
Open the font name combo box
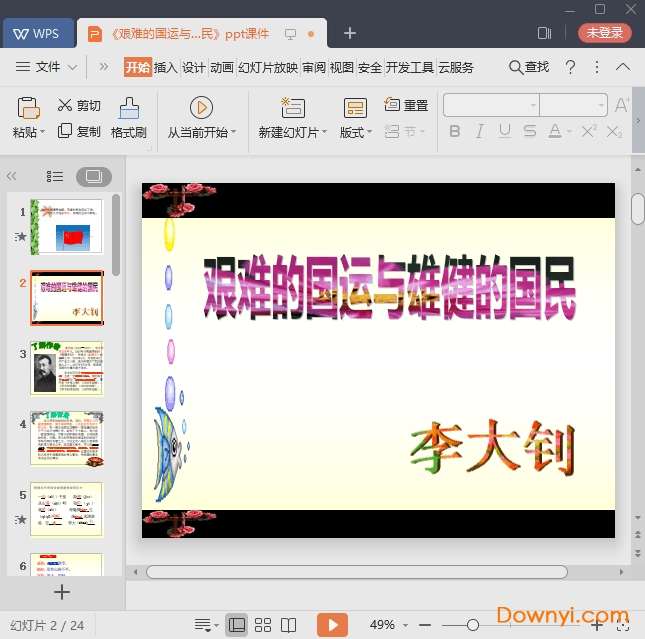tap(491, 105)
